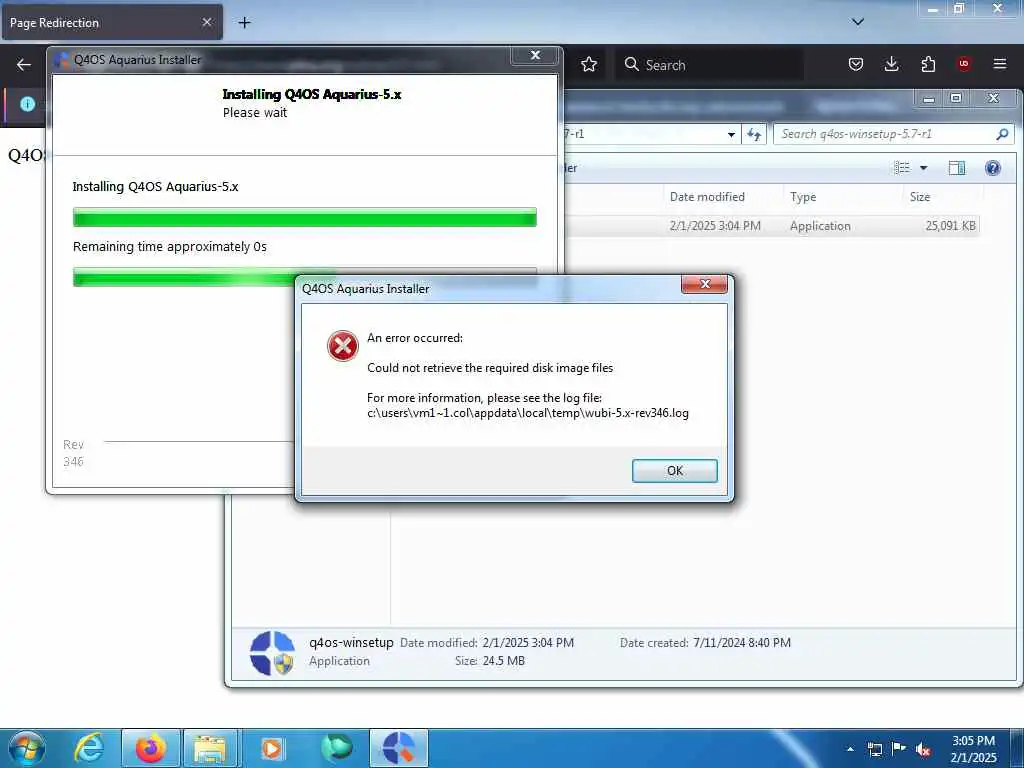Toggle Explorer preview pane
This screenshot has height=768, width=1024.
coord(957,168)
